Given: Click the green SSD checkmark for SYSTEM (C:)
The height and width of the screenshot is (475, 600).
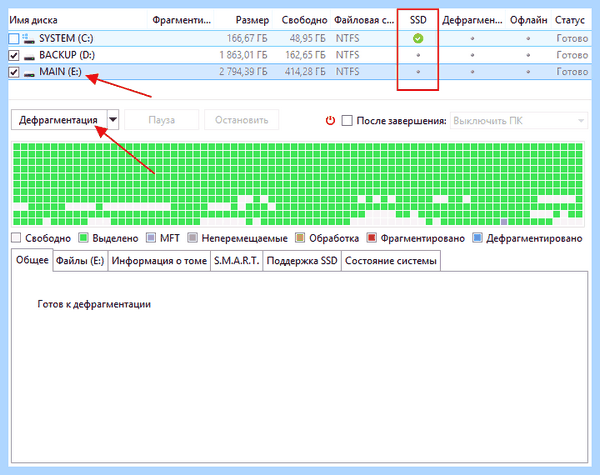Looking at the screenshot, I should (x=418, y=38).
